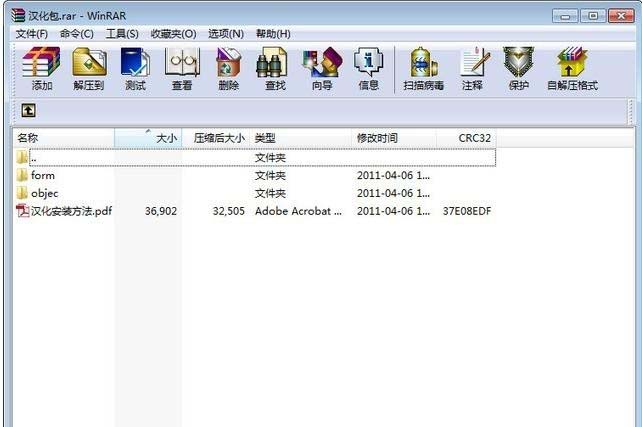Click the 保护 (Protect) shield icon
642x427 pixels.
click(518, 62)
